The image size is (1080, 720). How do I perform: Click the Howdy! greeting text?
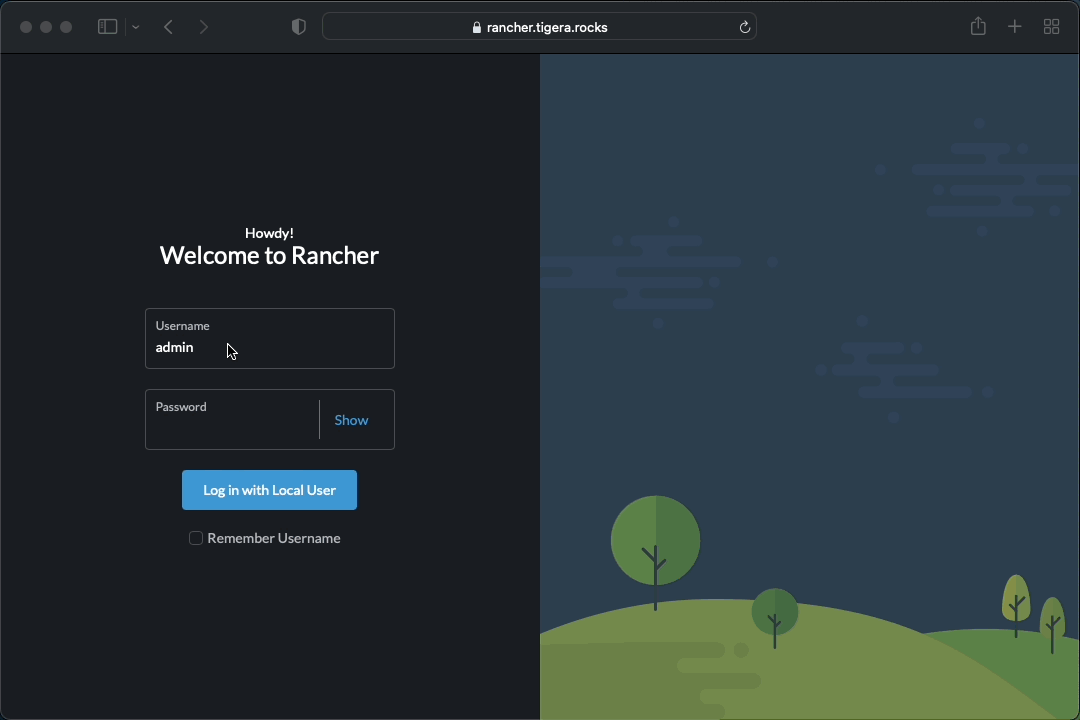269,233
